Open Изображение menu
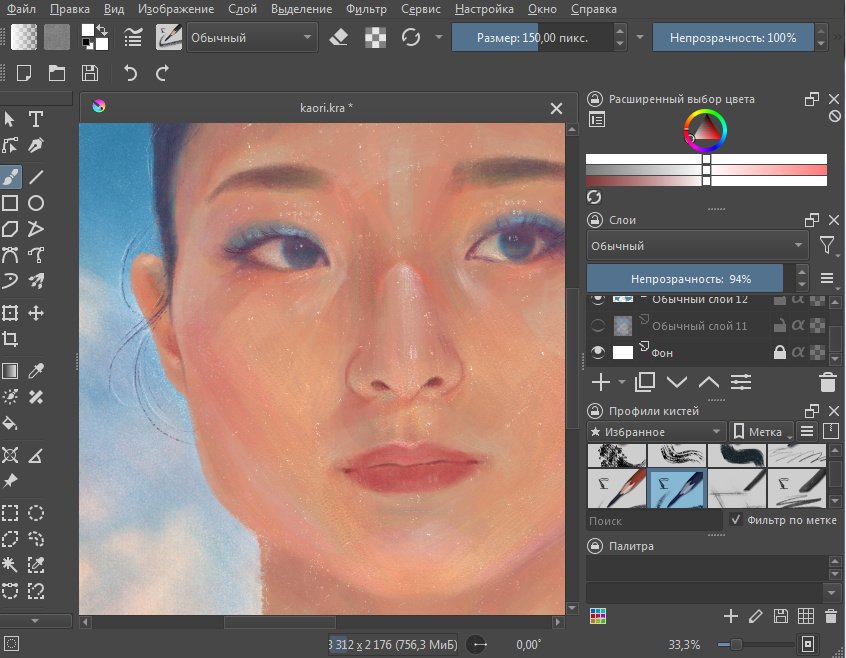The height and width of the screenshot is (658, 846). coord(176,9)
